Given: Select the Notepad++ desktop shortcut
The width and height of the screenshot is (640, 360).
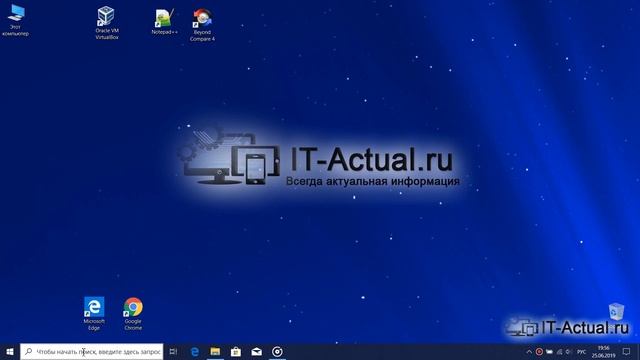Looking at the screenshot, I should (164, 22).
